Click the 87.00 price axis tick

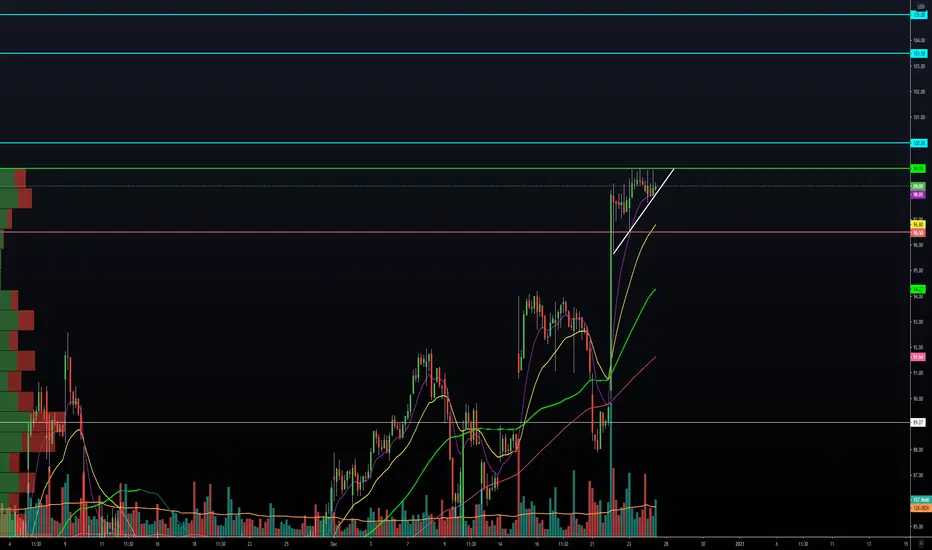tap(919, 475)
